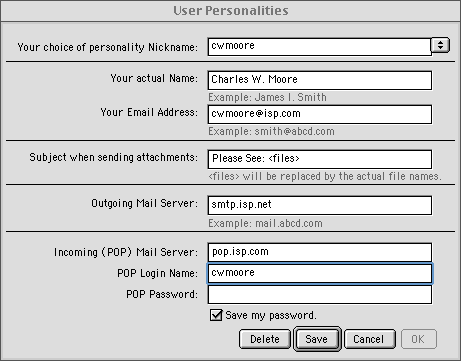Click the 'Example: James I. Smith' hint text

267,97
